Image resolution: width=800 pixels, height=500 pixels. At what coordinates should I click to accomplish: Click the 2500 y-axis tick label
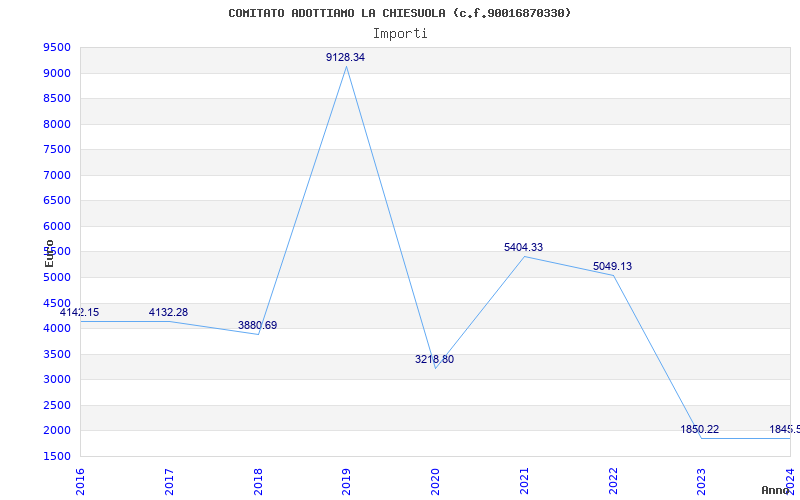click(57, 405)
